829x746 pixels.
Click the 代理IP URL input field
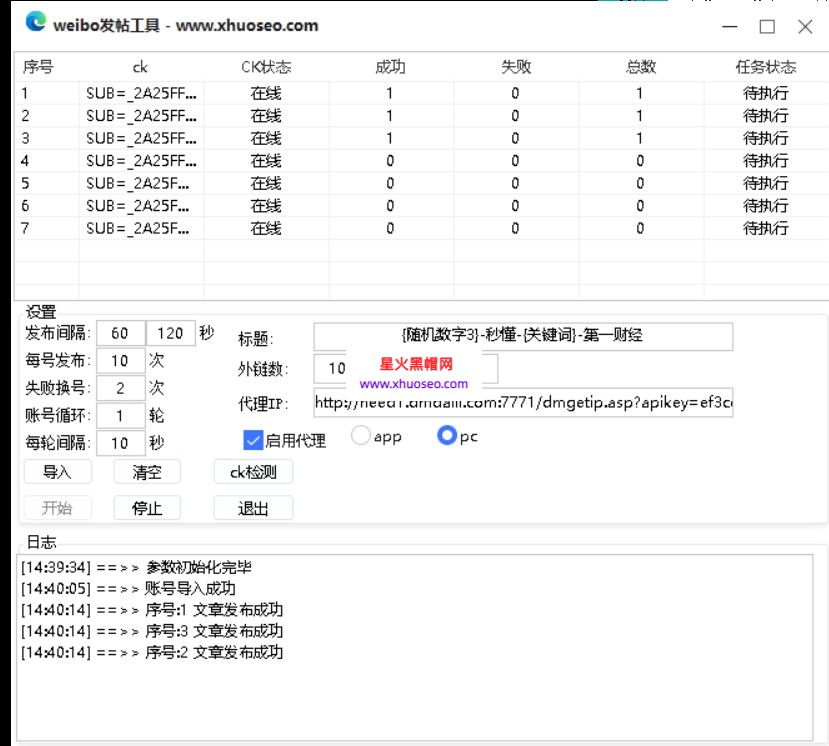(523, 403)
